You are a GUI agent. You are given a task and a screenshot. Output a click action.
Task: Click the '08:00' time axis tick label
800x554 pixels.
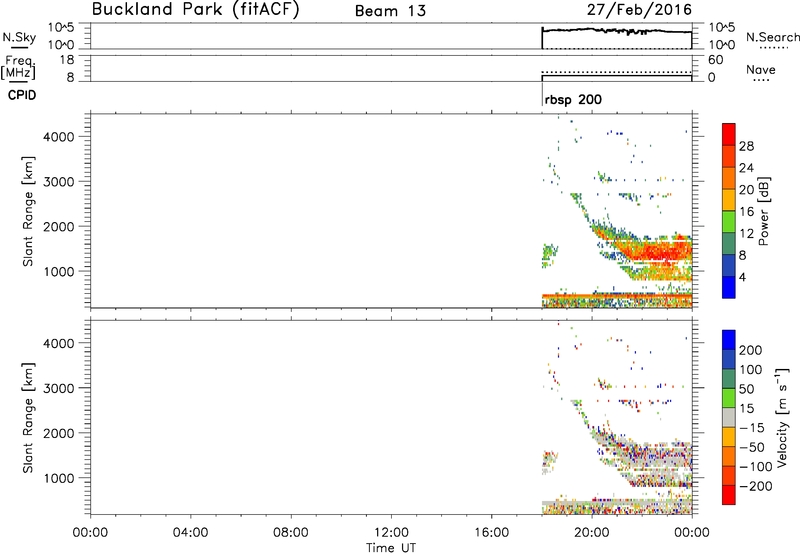[x=291, y=533]
